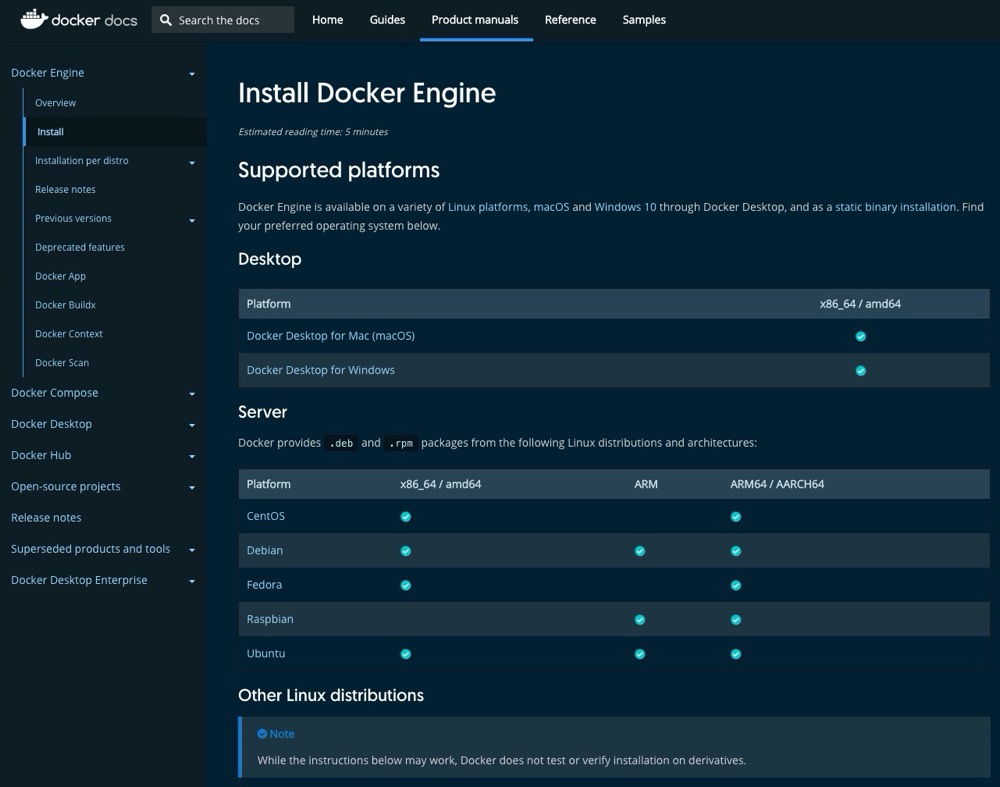This screenshot has width=1000, height=787.
Task: Click CentOS x86_64 checkmark
Action: click(x=406, y=517)
